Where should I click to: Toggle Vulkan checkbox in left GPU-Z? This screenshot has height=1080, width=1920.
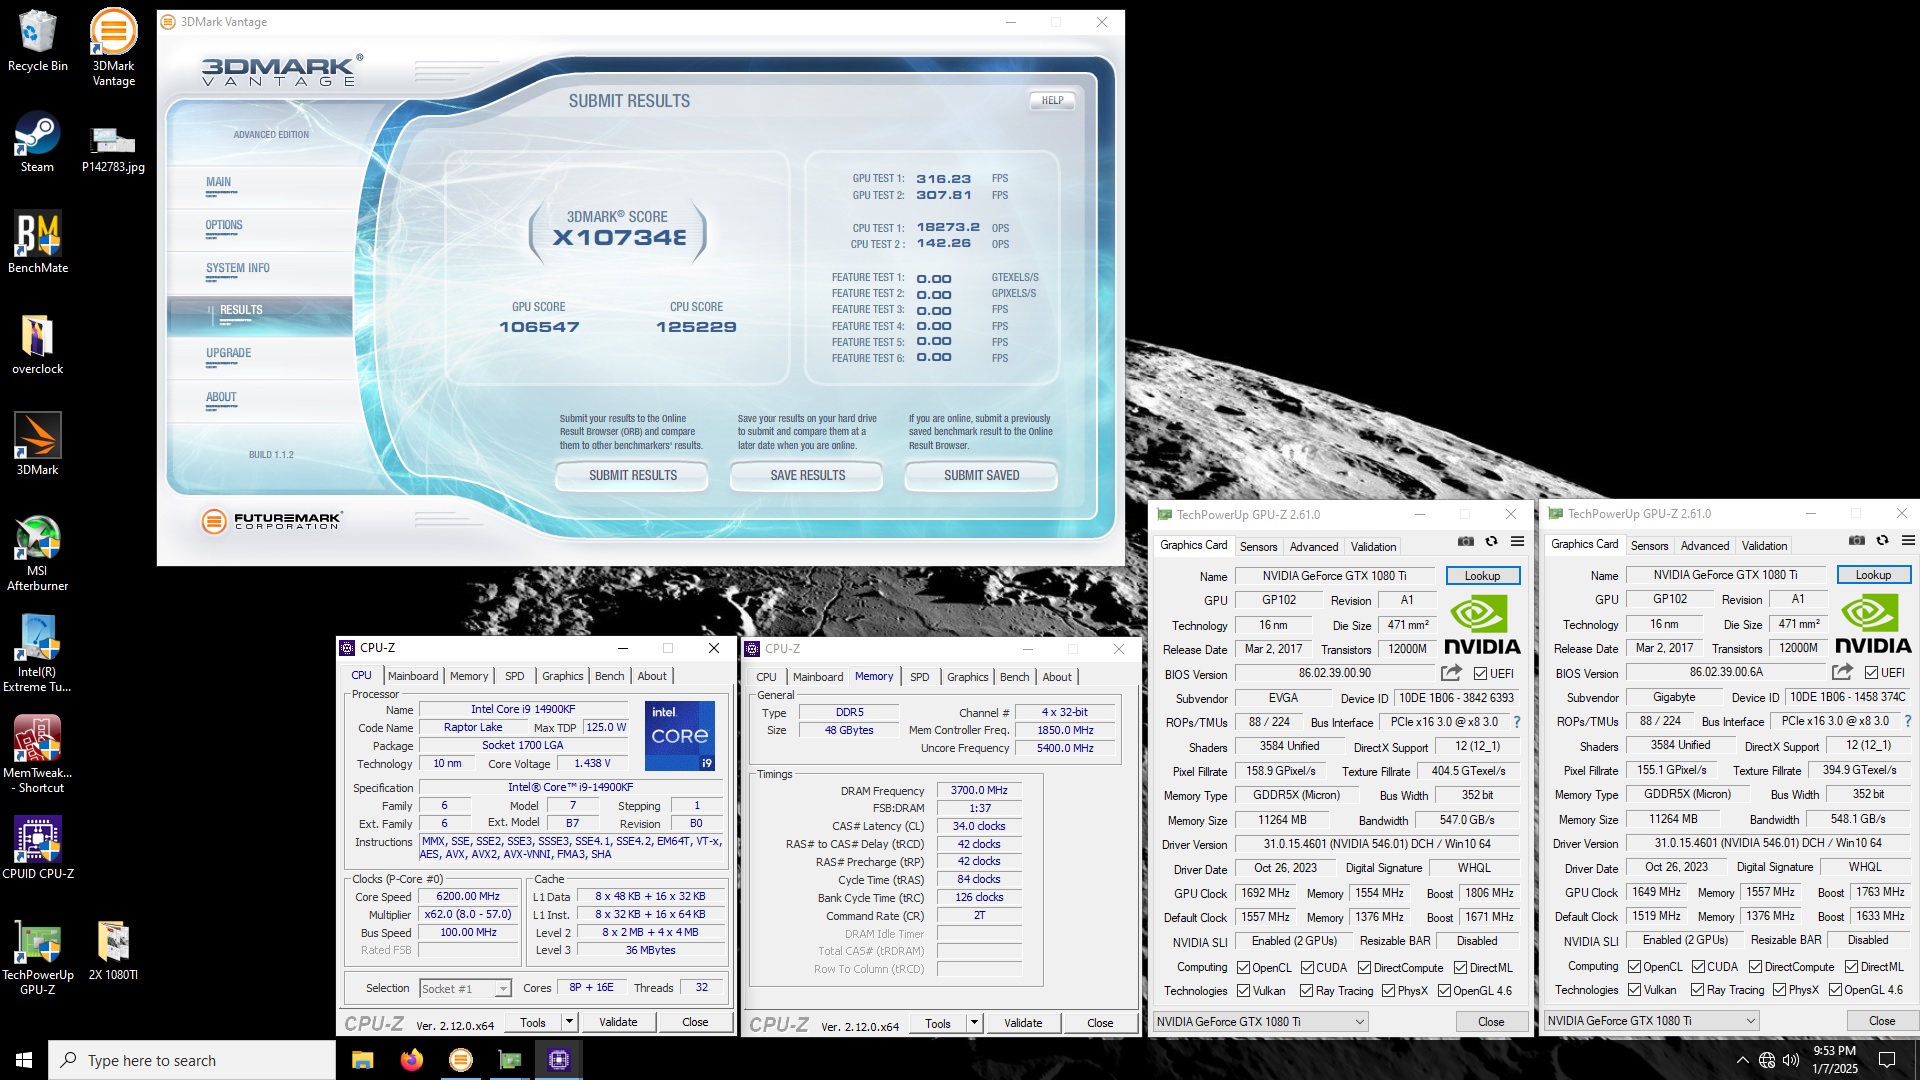[x=1243, y=991]
